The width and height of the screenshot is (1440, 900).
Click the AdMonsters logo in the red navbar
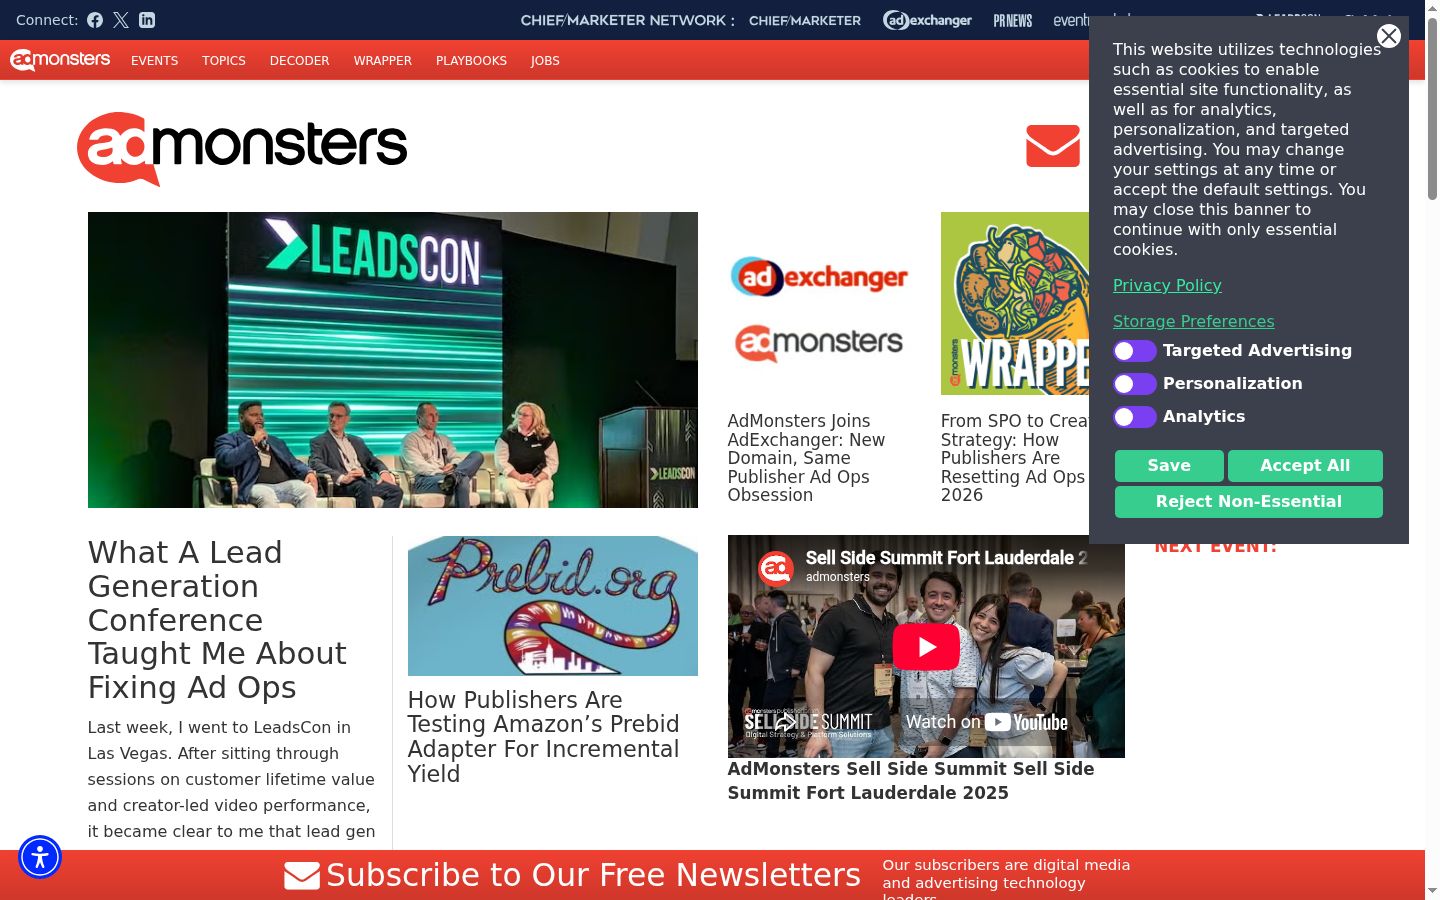60,60
